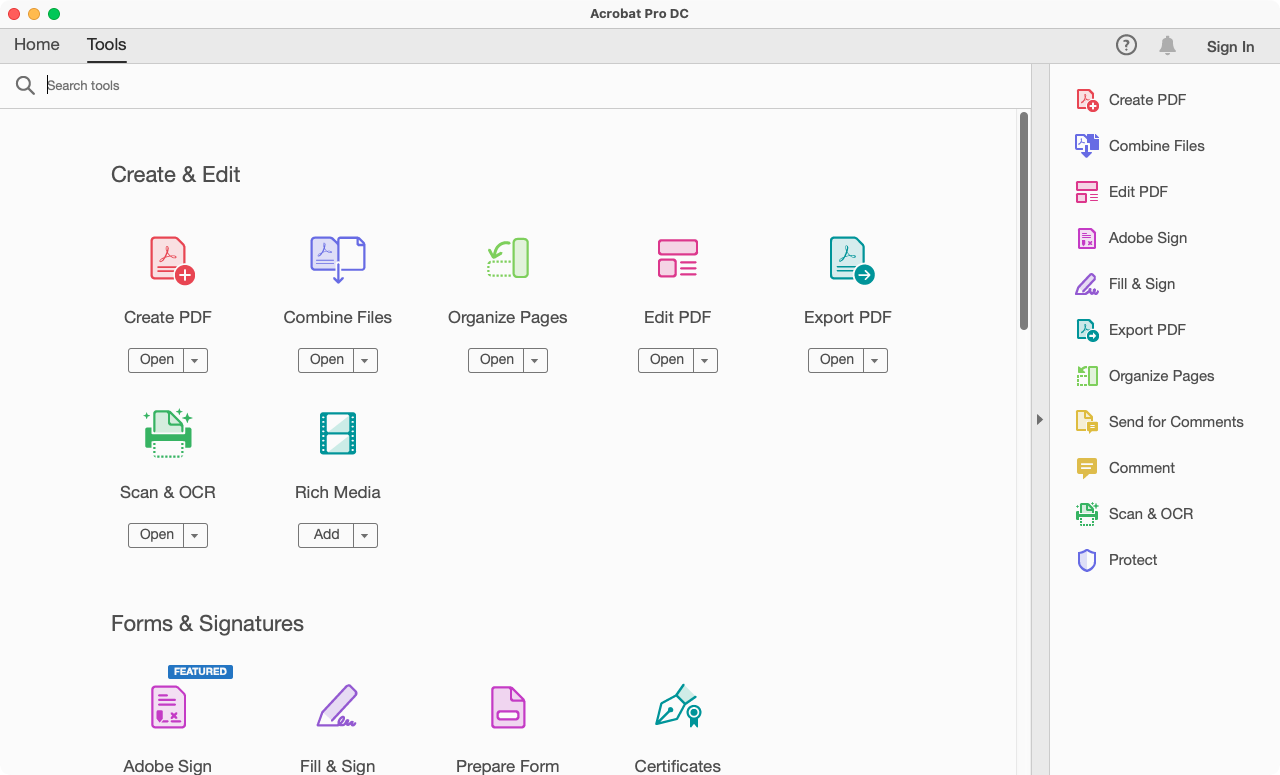The image size is (1280, 775).
Task: Select Fill & Sign icon in right sidebar
Action: [1087, 284]
